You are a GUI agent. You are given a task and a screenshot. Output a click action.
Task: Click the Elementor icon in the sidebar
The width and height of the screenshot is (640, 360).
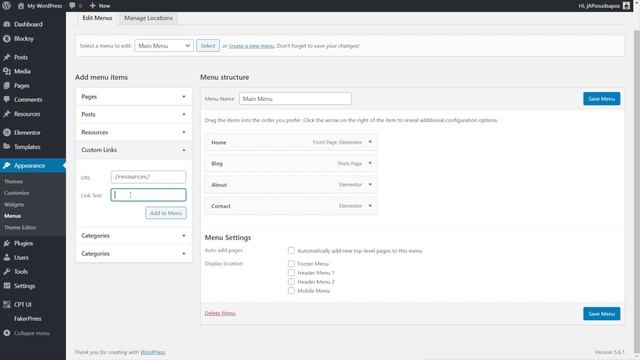coord(7,133)
